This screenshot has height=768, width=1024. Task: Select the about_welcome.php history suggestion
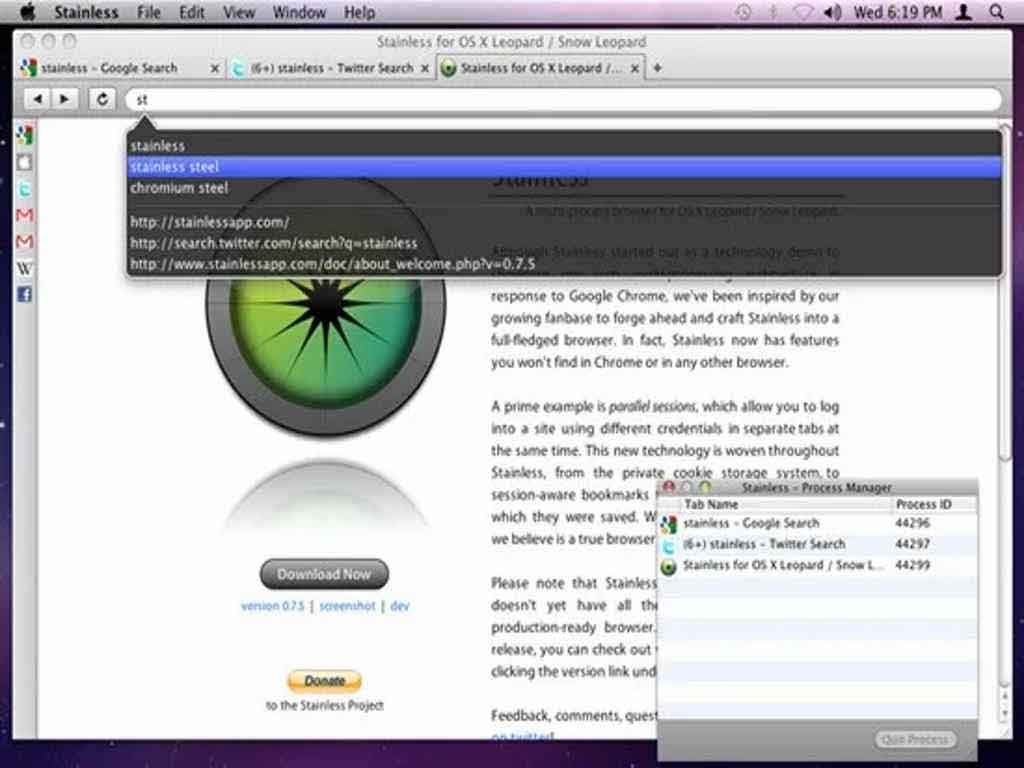564,264
